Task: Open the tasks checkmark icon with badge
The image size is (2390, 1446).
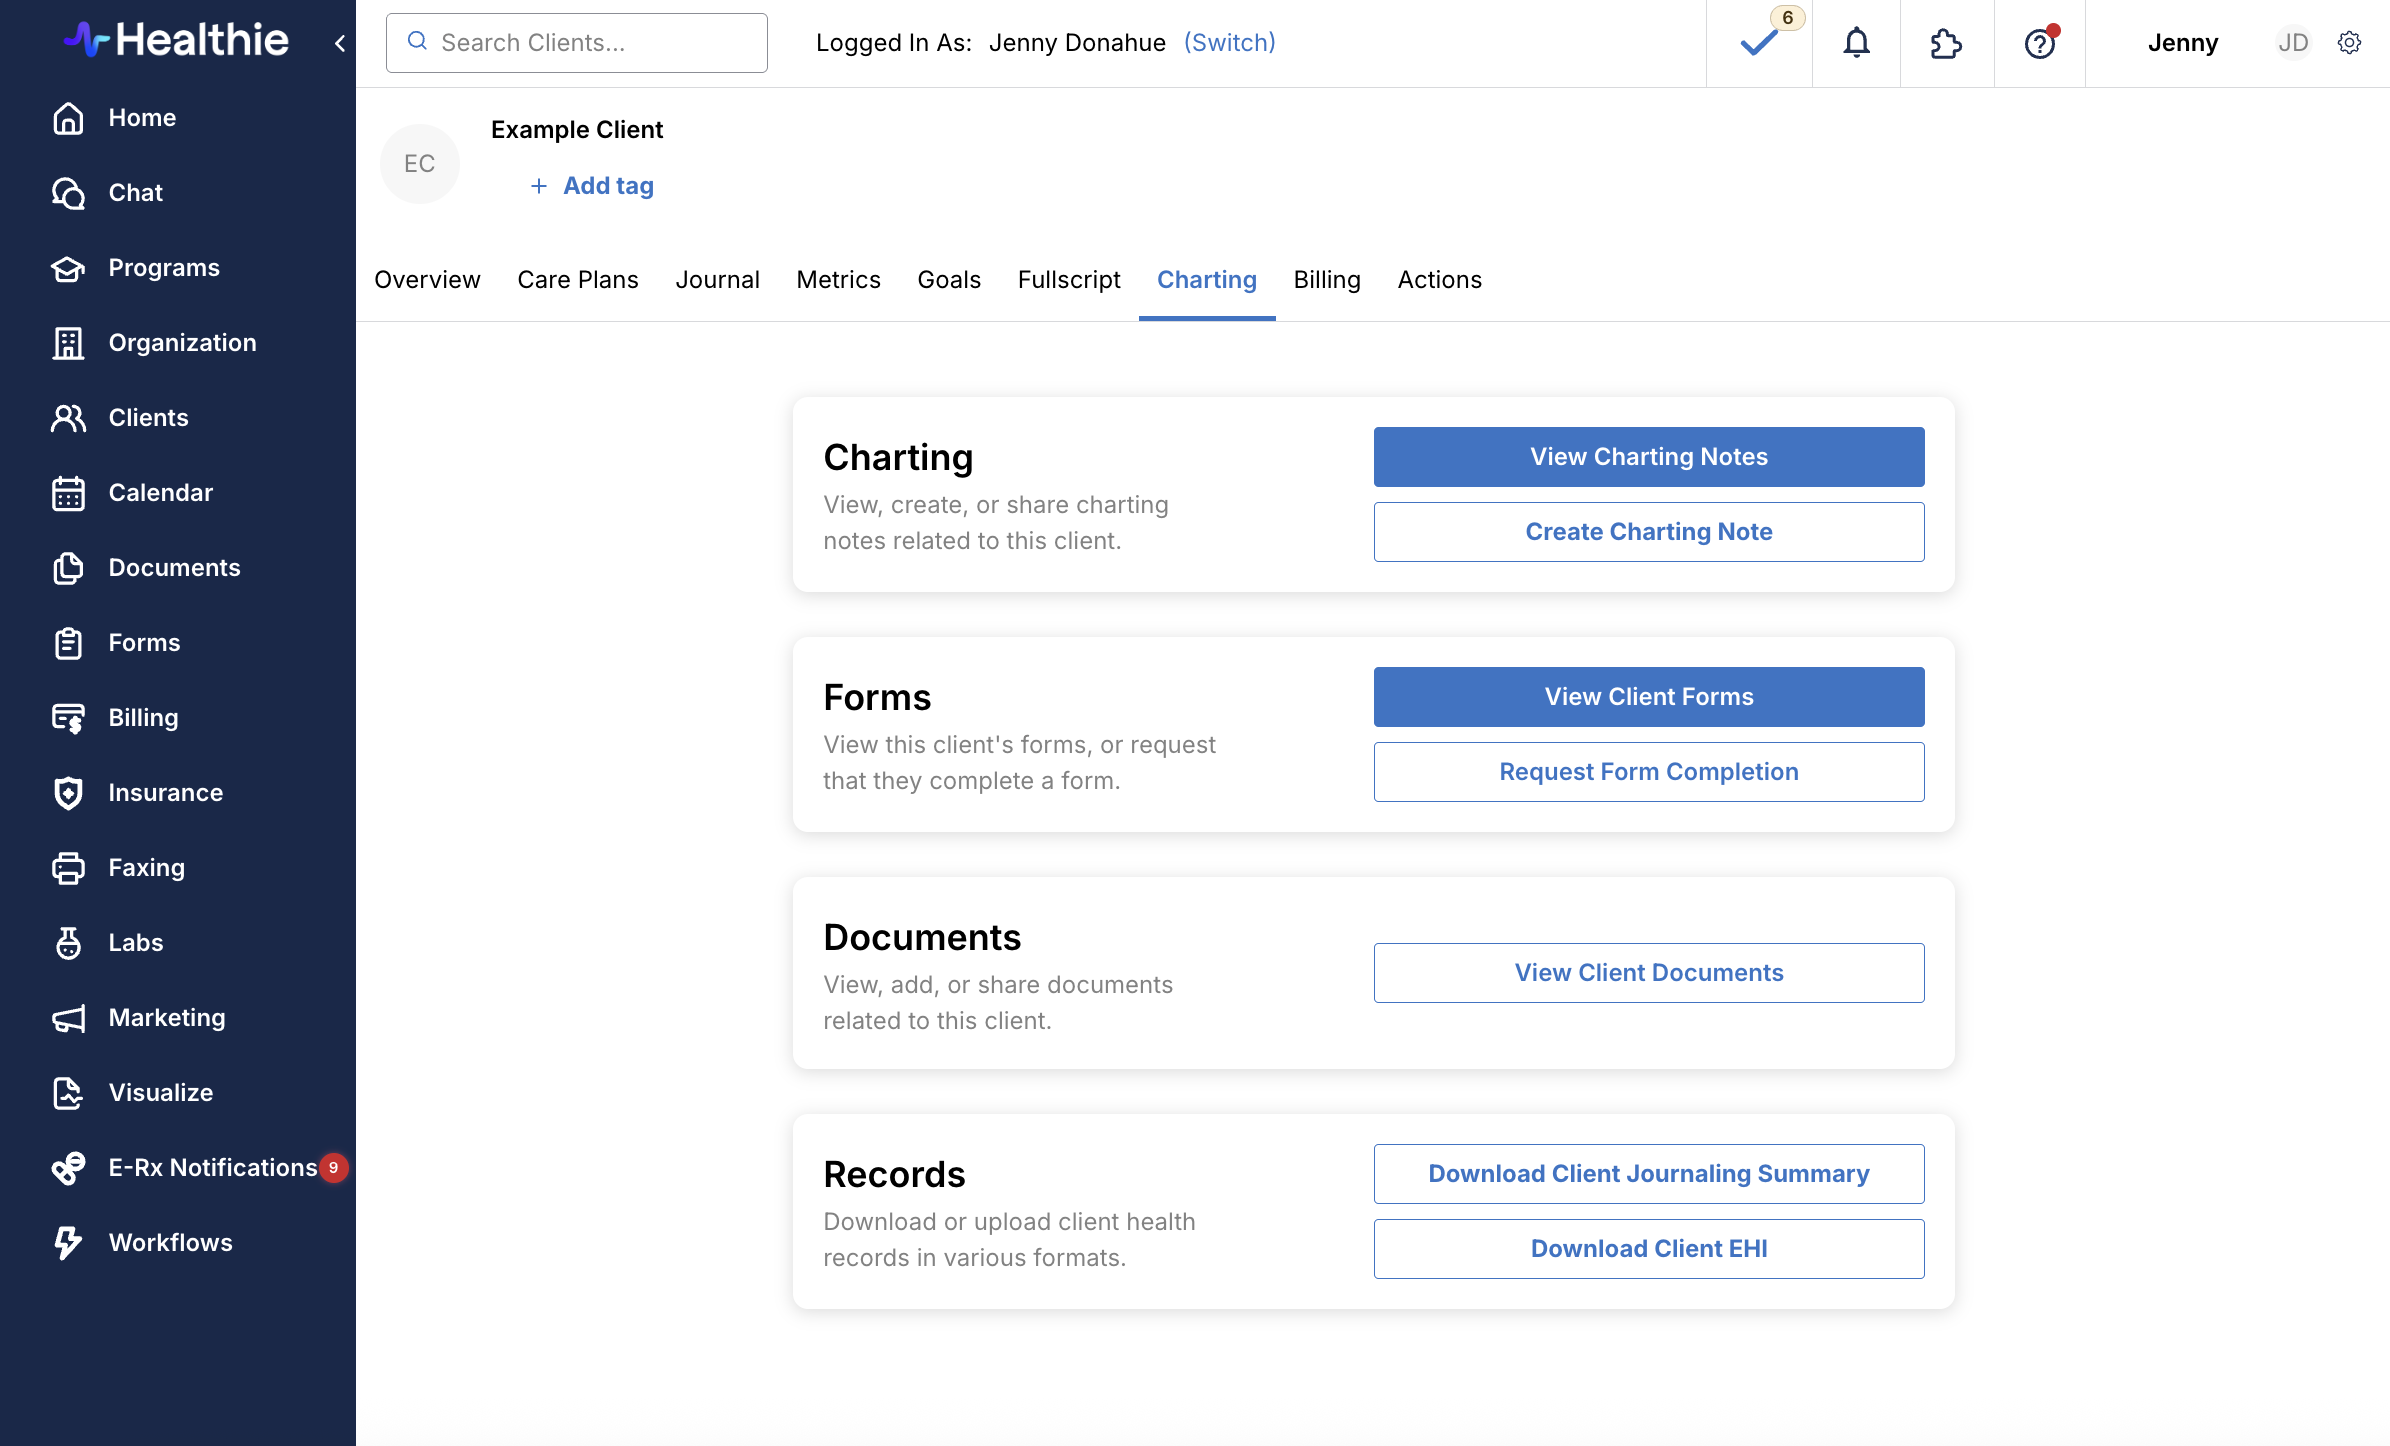Action: click(1759, 43)
